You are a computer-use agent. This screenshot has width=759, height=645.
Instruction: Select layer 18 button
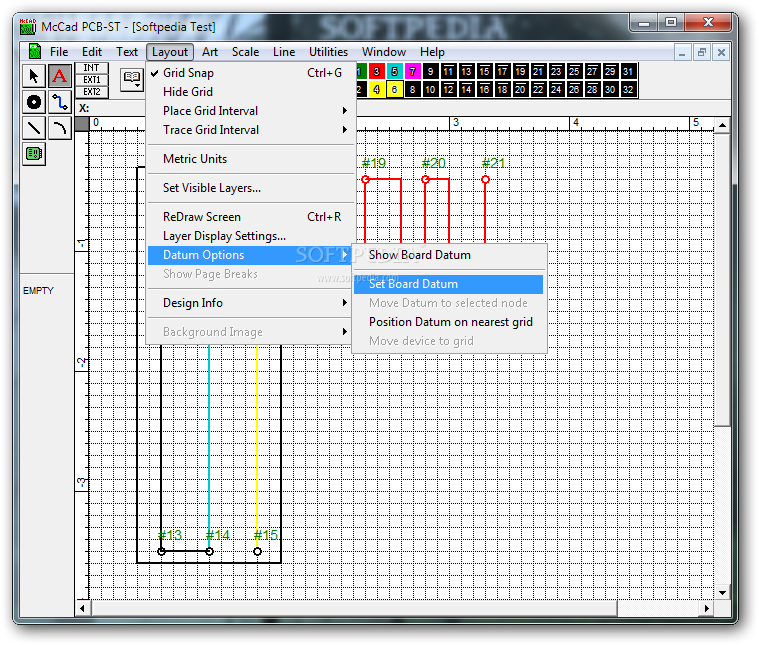coord(502,90)
